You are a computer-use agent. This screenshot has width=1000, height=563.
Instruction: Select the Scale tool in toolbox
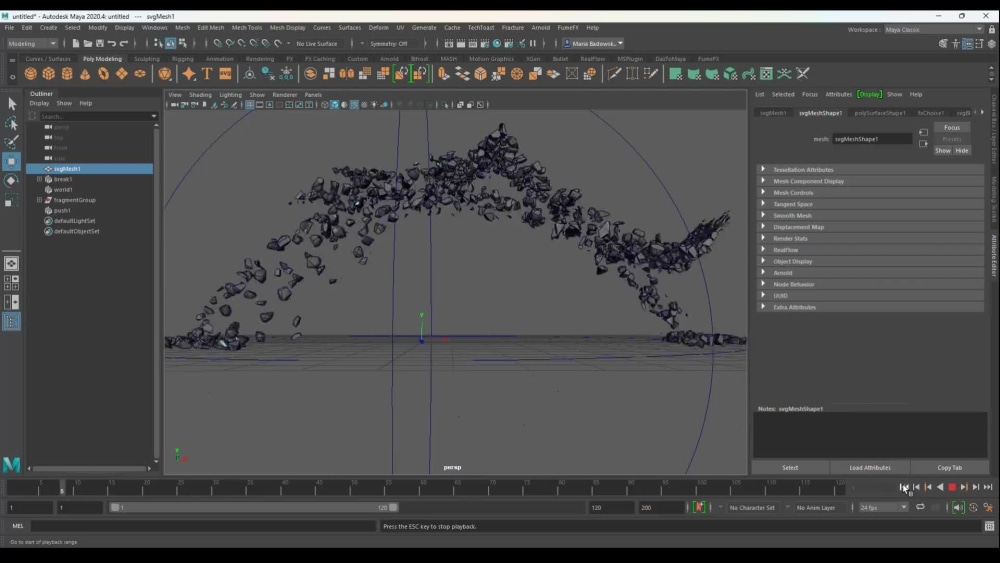coord(11,201)
